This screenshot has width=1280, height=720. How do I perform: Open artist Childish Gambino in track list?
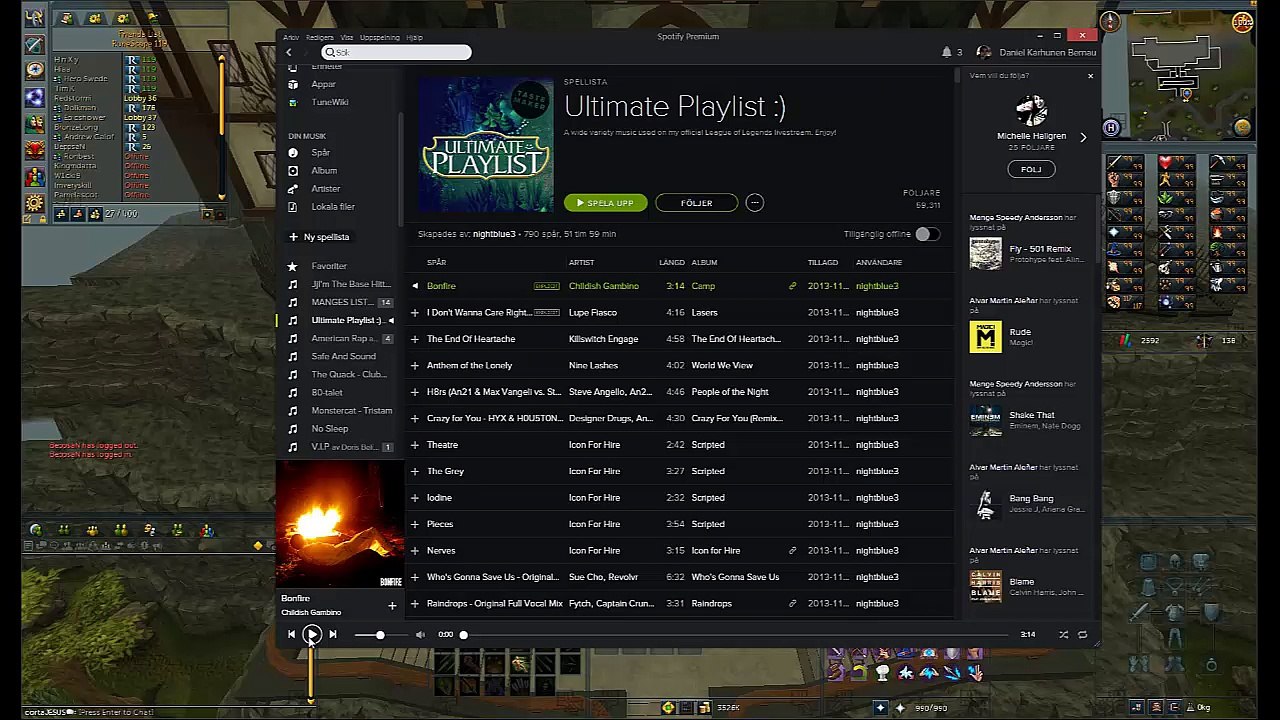click(x=603, y=286)
